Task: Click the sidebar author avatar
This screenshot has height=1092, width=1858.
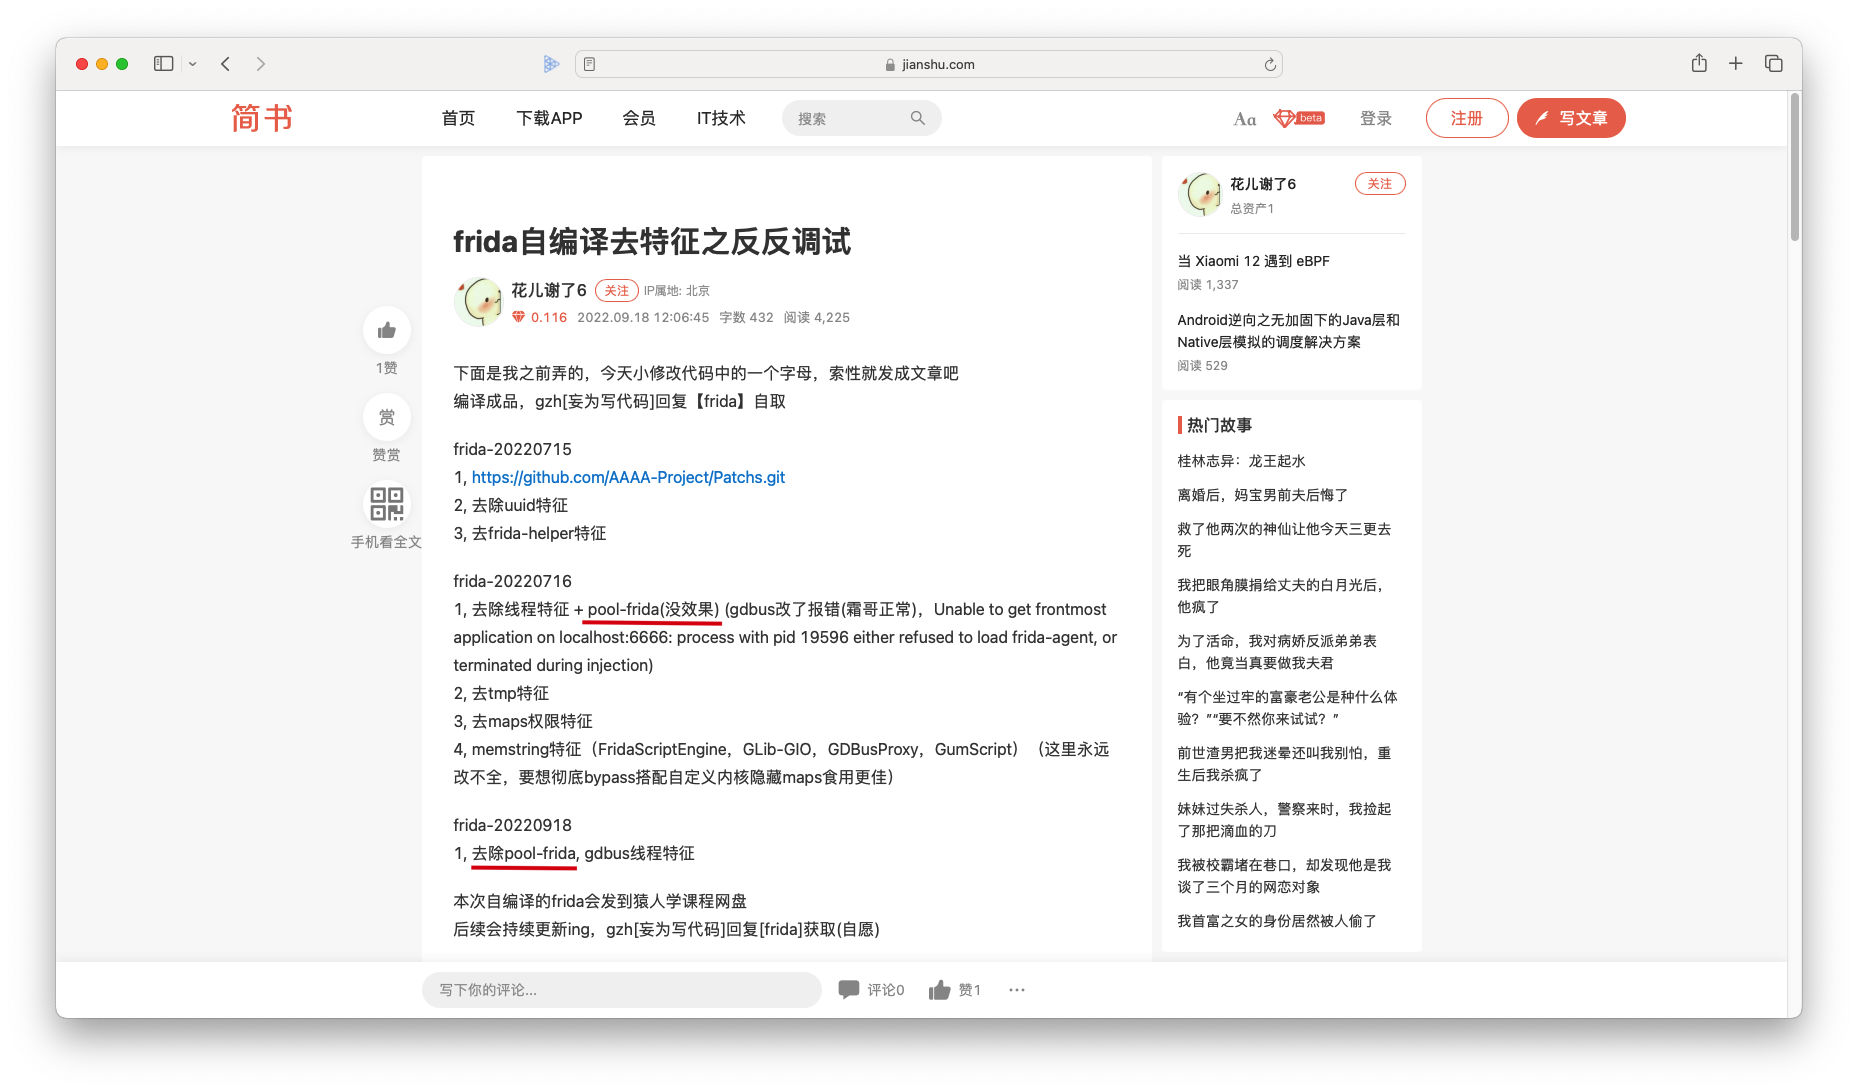Action: 1200,194
